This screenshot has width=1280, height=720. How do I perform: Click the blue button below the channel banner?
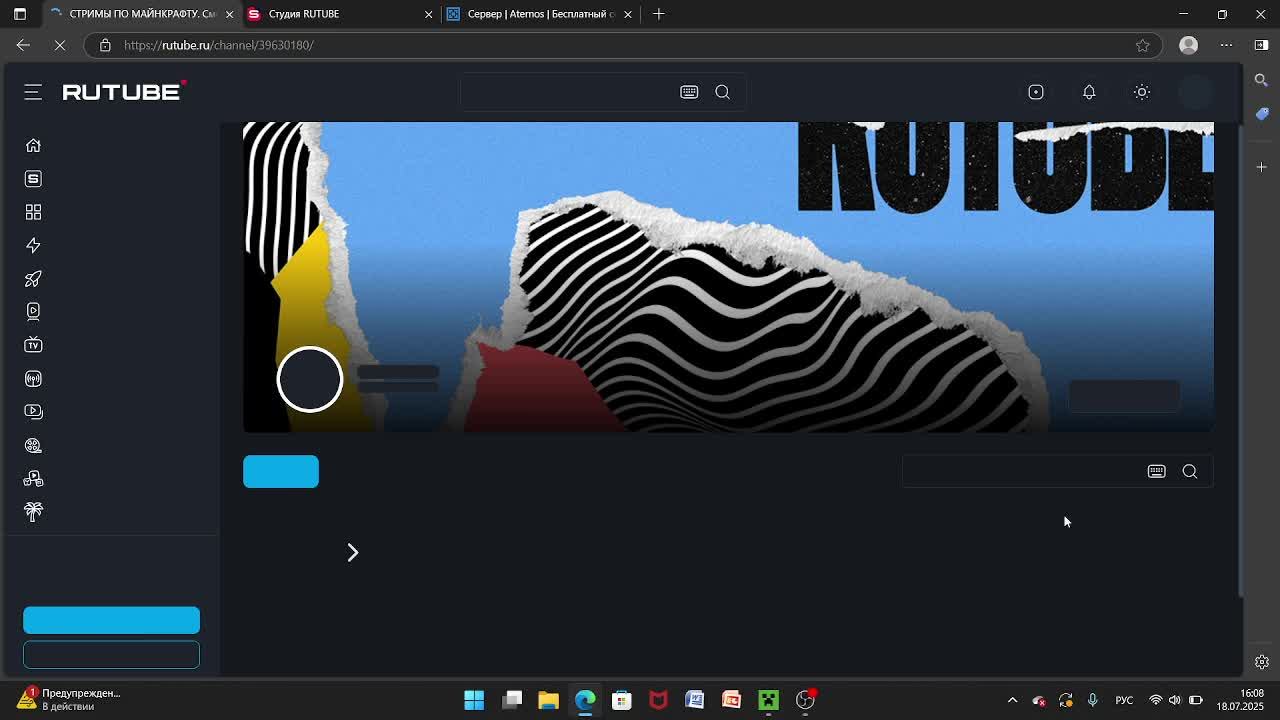281,472
